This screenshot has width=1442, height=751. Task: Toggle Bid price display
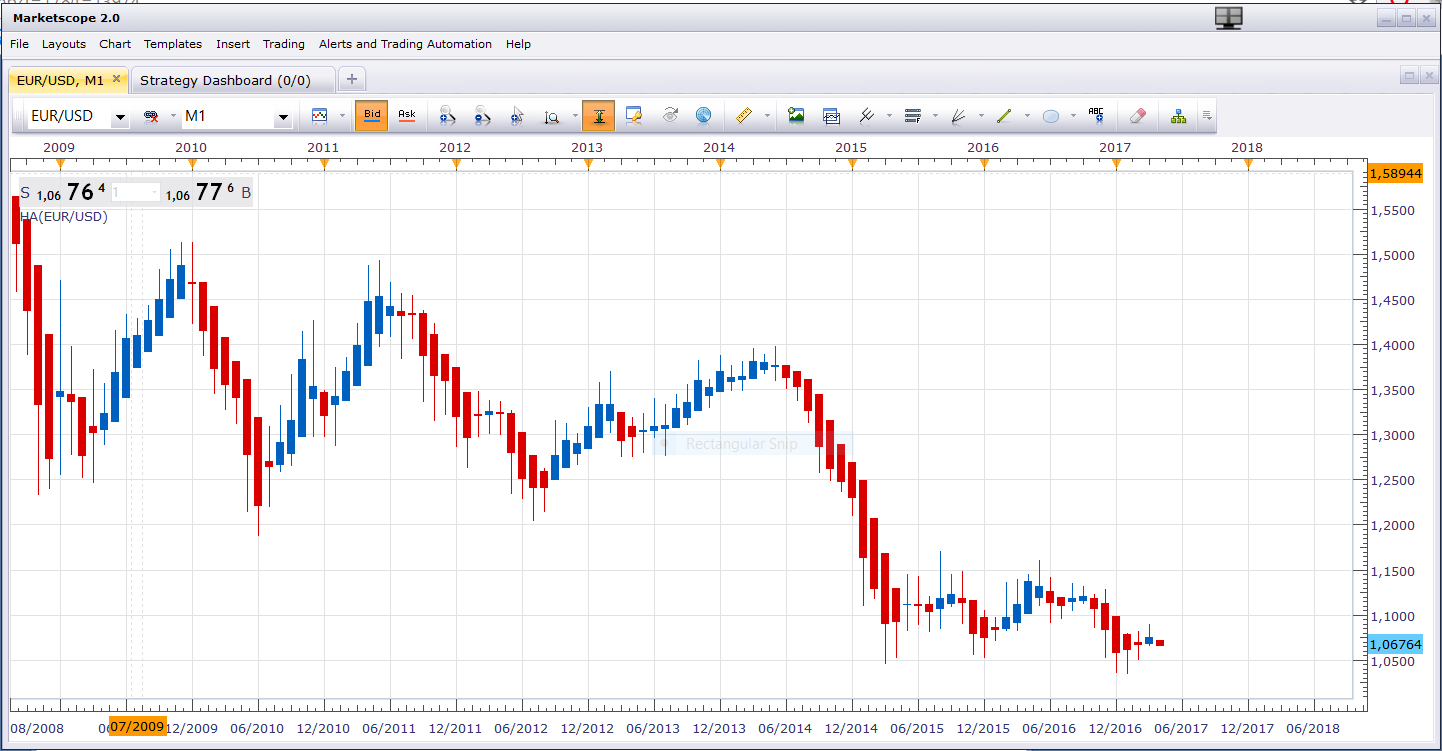(372, 116)
